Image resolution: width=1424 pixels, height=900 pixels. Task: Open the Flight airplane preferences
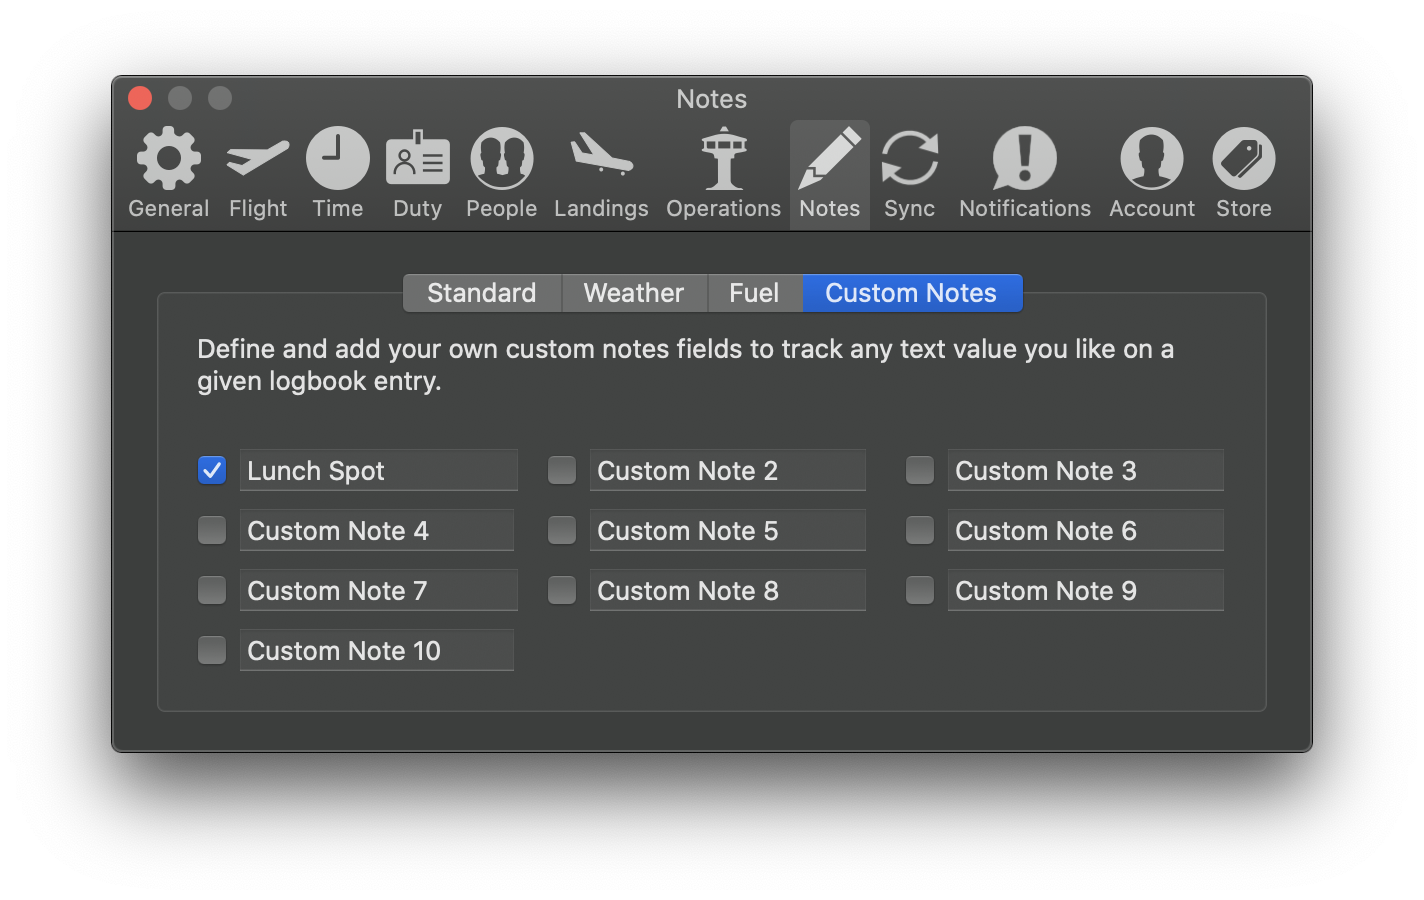[257, 158]
